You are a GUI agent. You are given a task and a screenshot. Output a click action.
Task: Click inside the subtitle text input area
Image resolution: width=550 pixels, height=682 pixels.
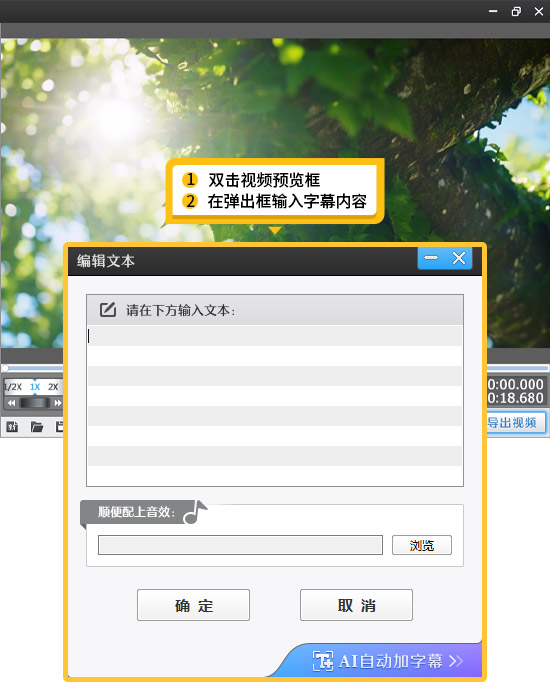click(x=275, y=405)
